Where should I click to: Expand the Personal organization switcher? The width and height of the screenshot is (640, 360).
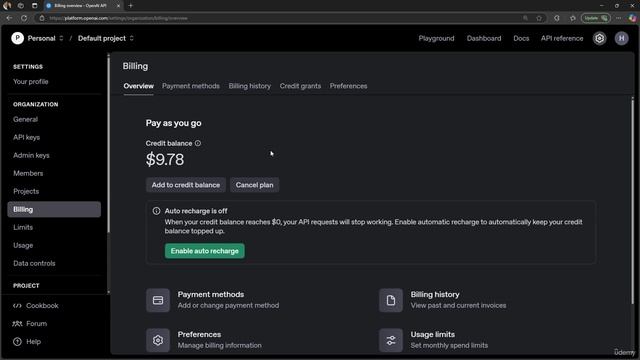point(61,38)
